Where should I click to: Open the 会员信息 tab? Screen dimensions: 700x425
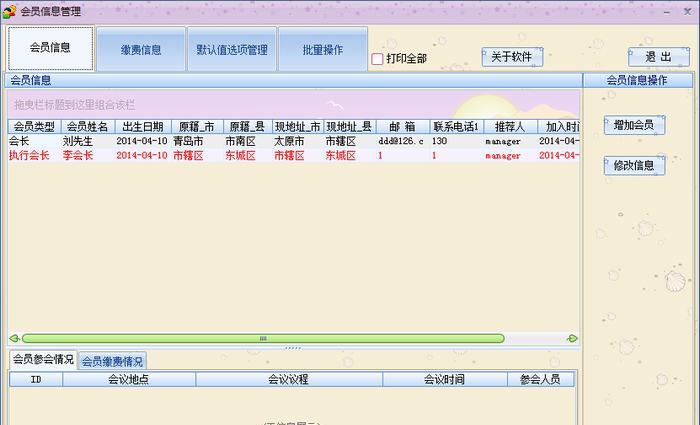(50, 48)
